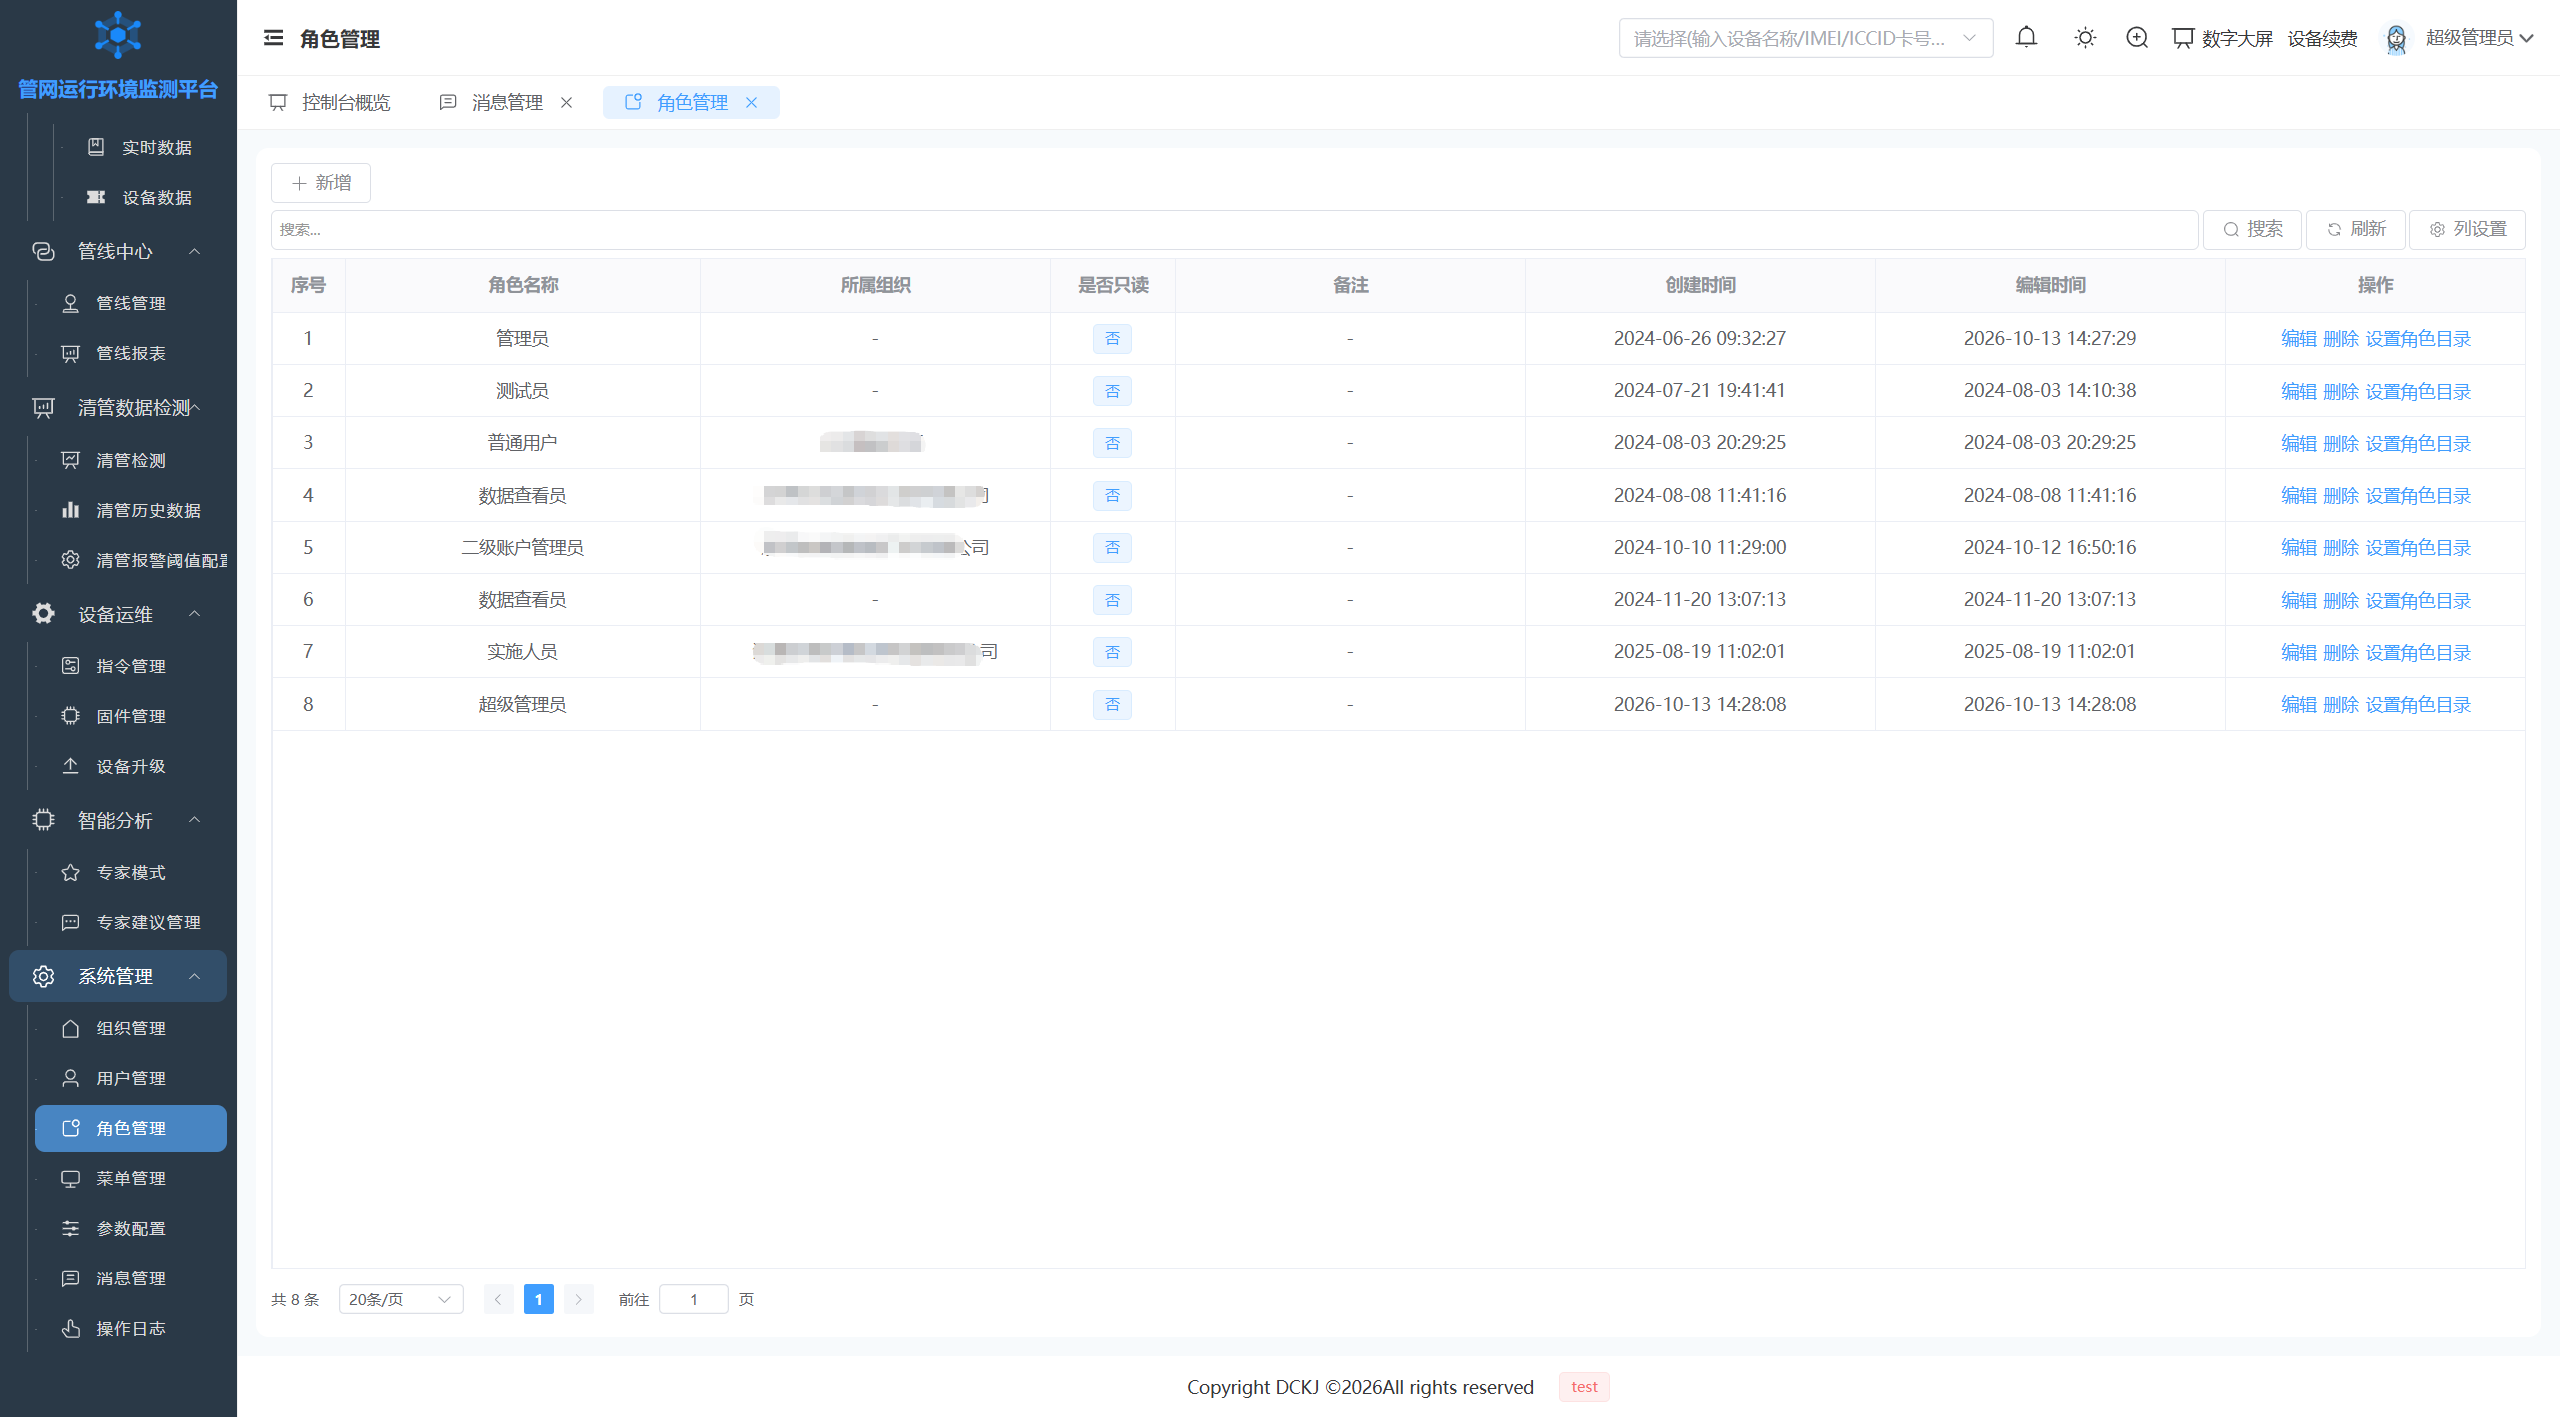The height and width of the screenshot is (1417, 2560).
Task: Click the 搜索 button
Action: [2252, 229]
